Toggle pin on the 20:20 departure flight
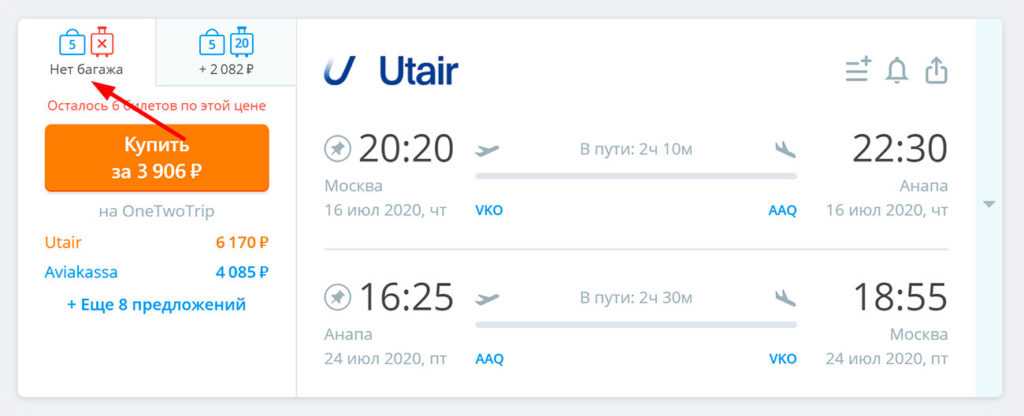The image size is (1024, 416). [338, 150]
